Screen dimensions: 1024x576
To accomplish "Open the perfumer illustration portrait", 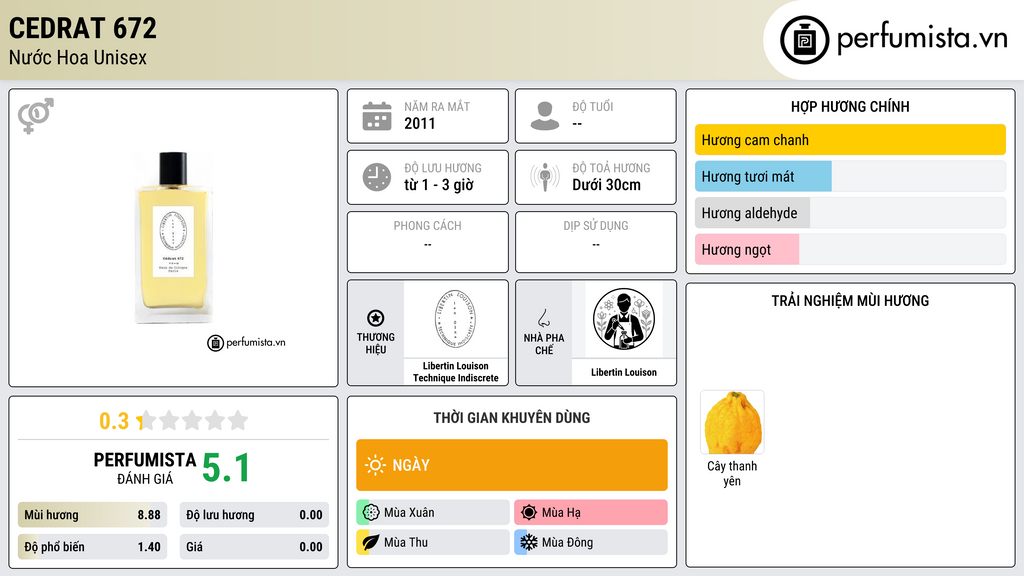I will point(624,319).
